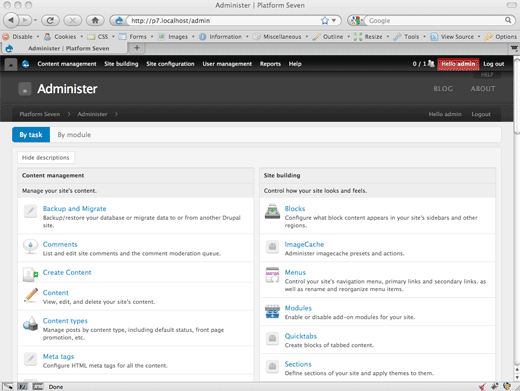Image resolution: width=520 pixels, height=391 pixels.
Task: Click the Stop loading button
Action: click(73, 20)
